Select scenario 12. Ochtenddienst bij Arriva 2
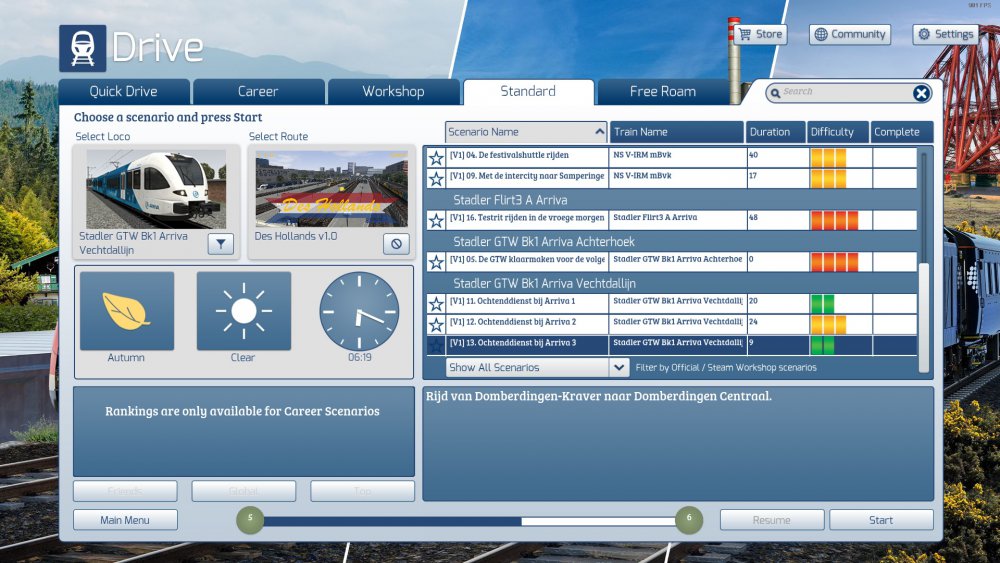 672,325
